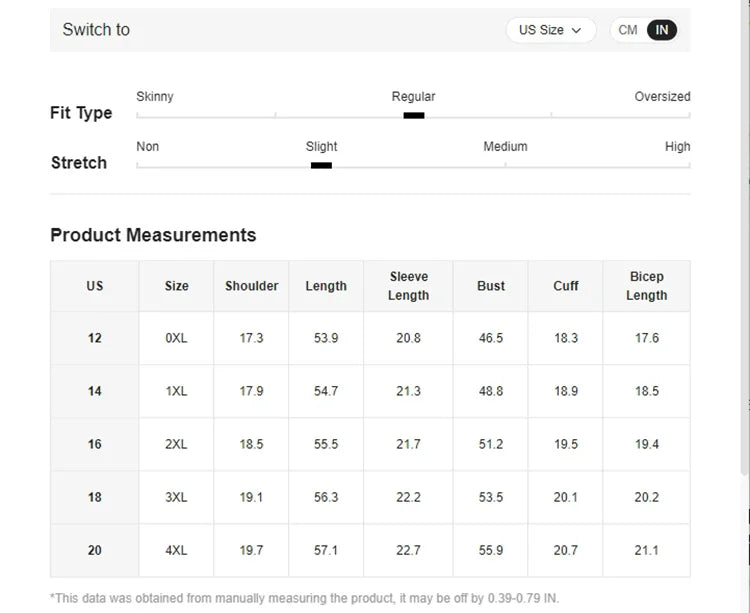The width and height of the screenshot is (750, 613).
Task: Click the High stretch label
Action: click(x=677, y=147)
